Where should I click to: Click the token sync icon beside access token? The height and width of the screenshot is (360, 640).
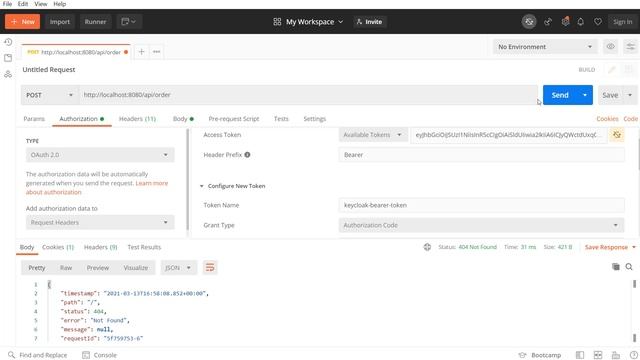[617, 135]
